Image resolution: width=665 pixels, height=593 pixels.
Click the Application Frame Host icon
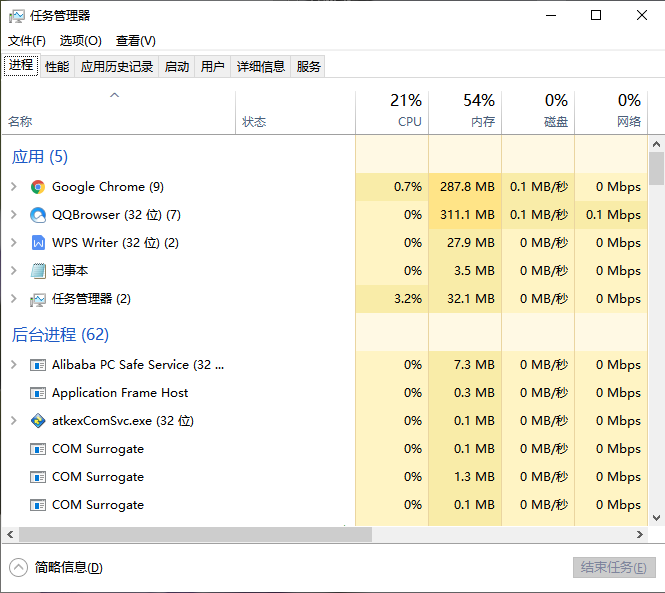tap(38, 393)
